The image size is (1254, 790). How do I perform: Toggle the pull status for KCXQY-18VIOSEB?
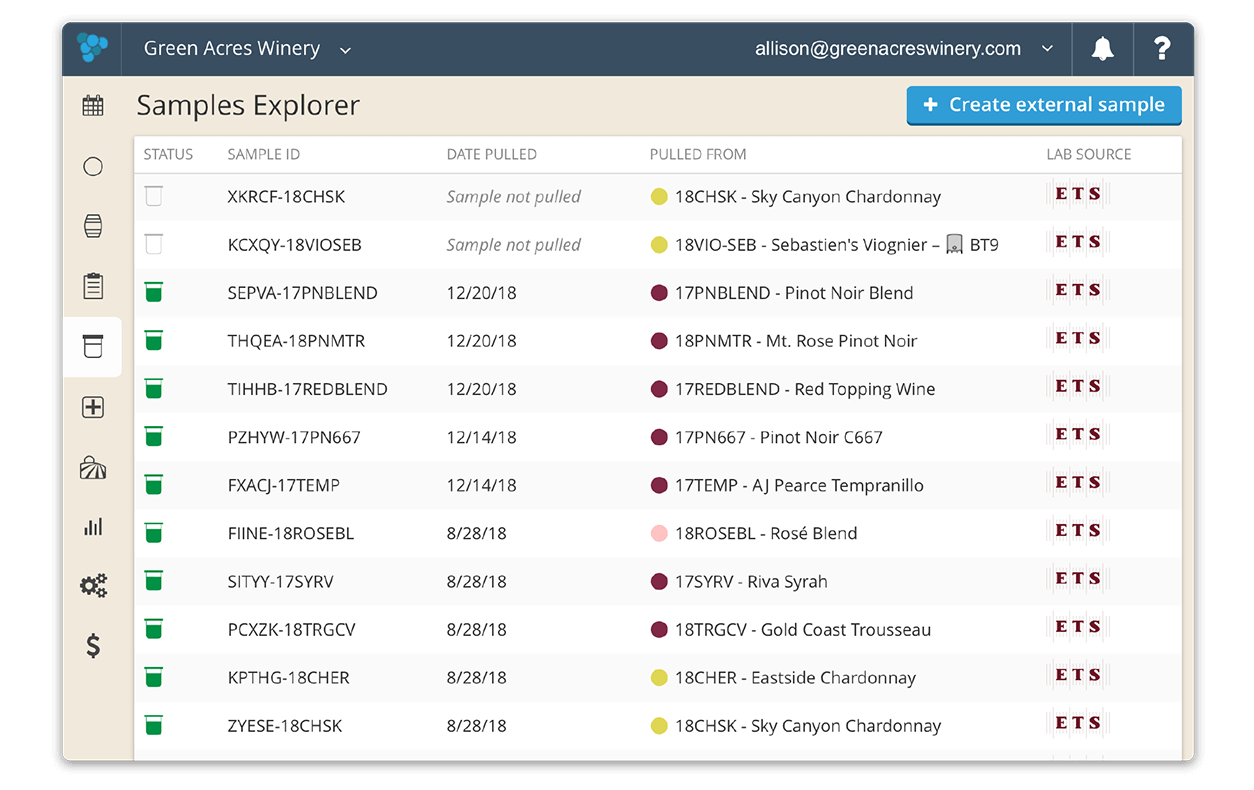(x=153, y=244)
